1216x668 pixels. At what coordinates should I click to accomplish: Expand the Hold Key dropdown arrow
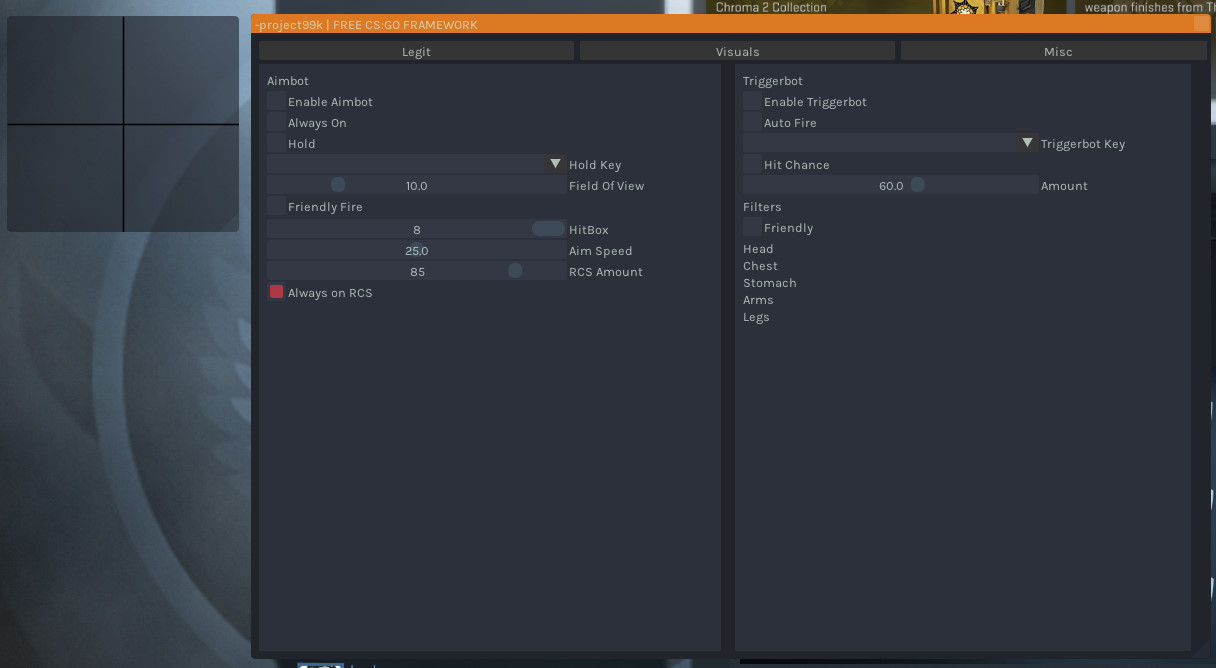click(556, 164)
